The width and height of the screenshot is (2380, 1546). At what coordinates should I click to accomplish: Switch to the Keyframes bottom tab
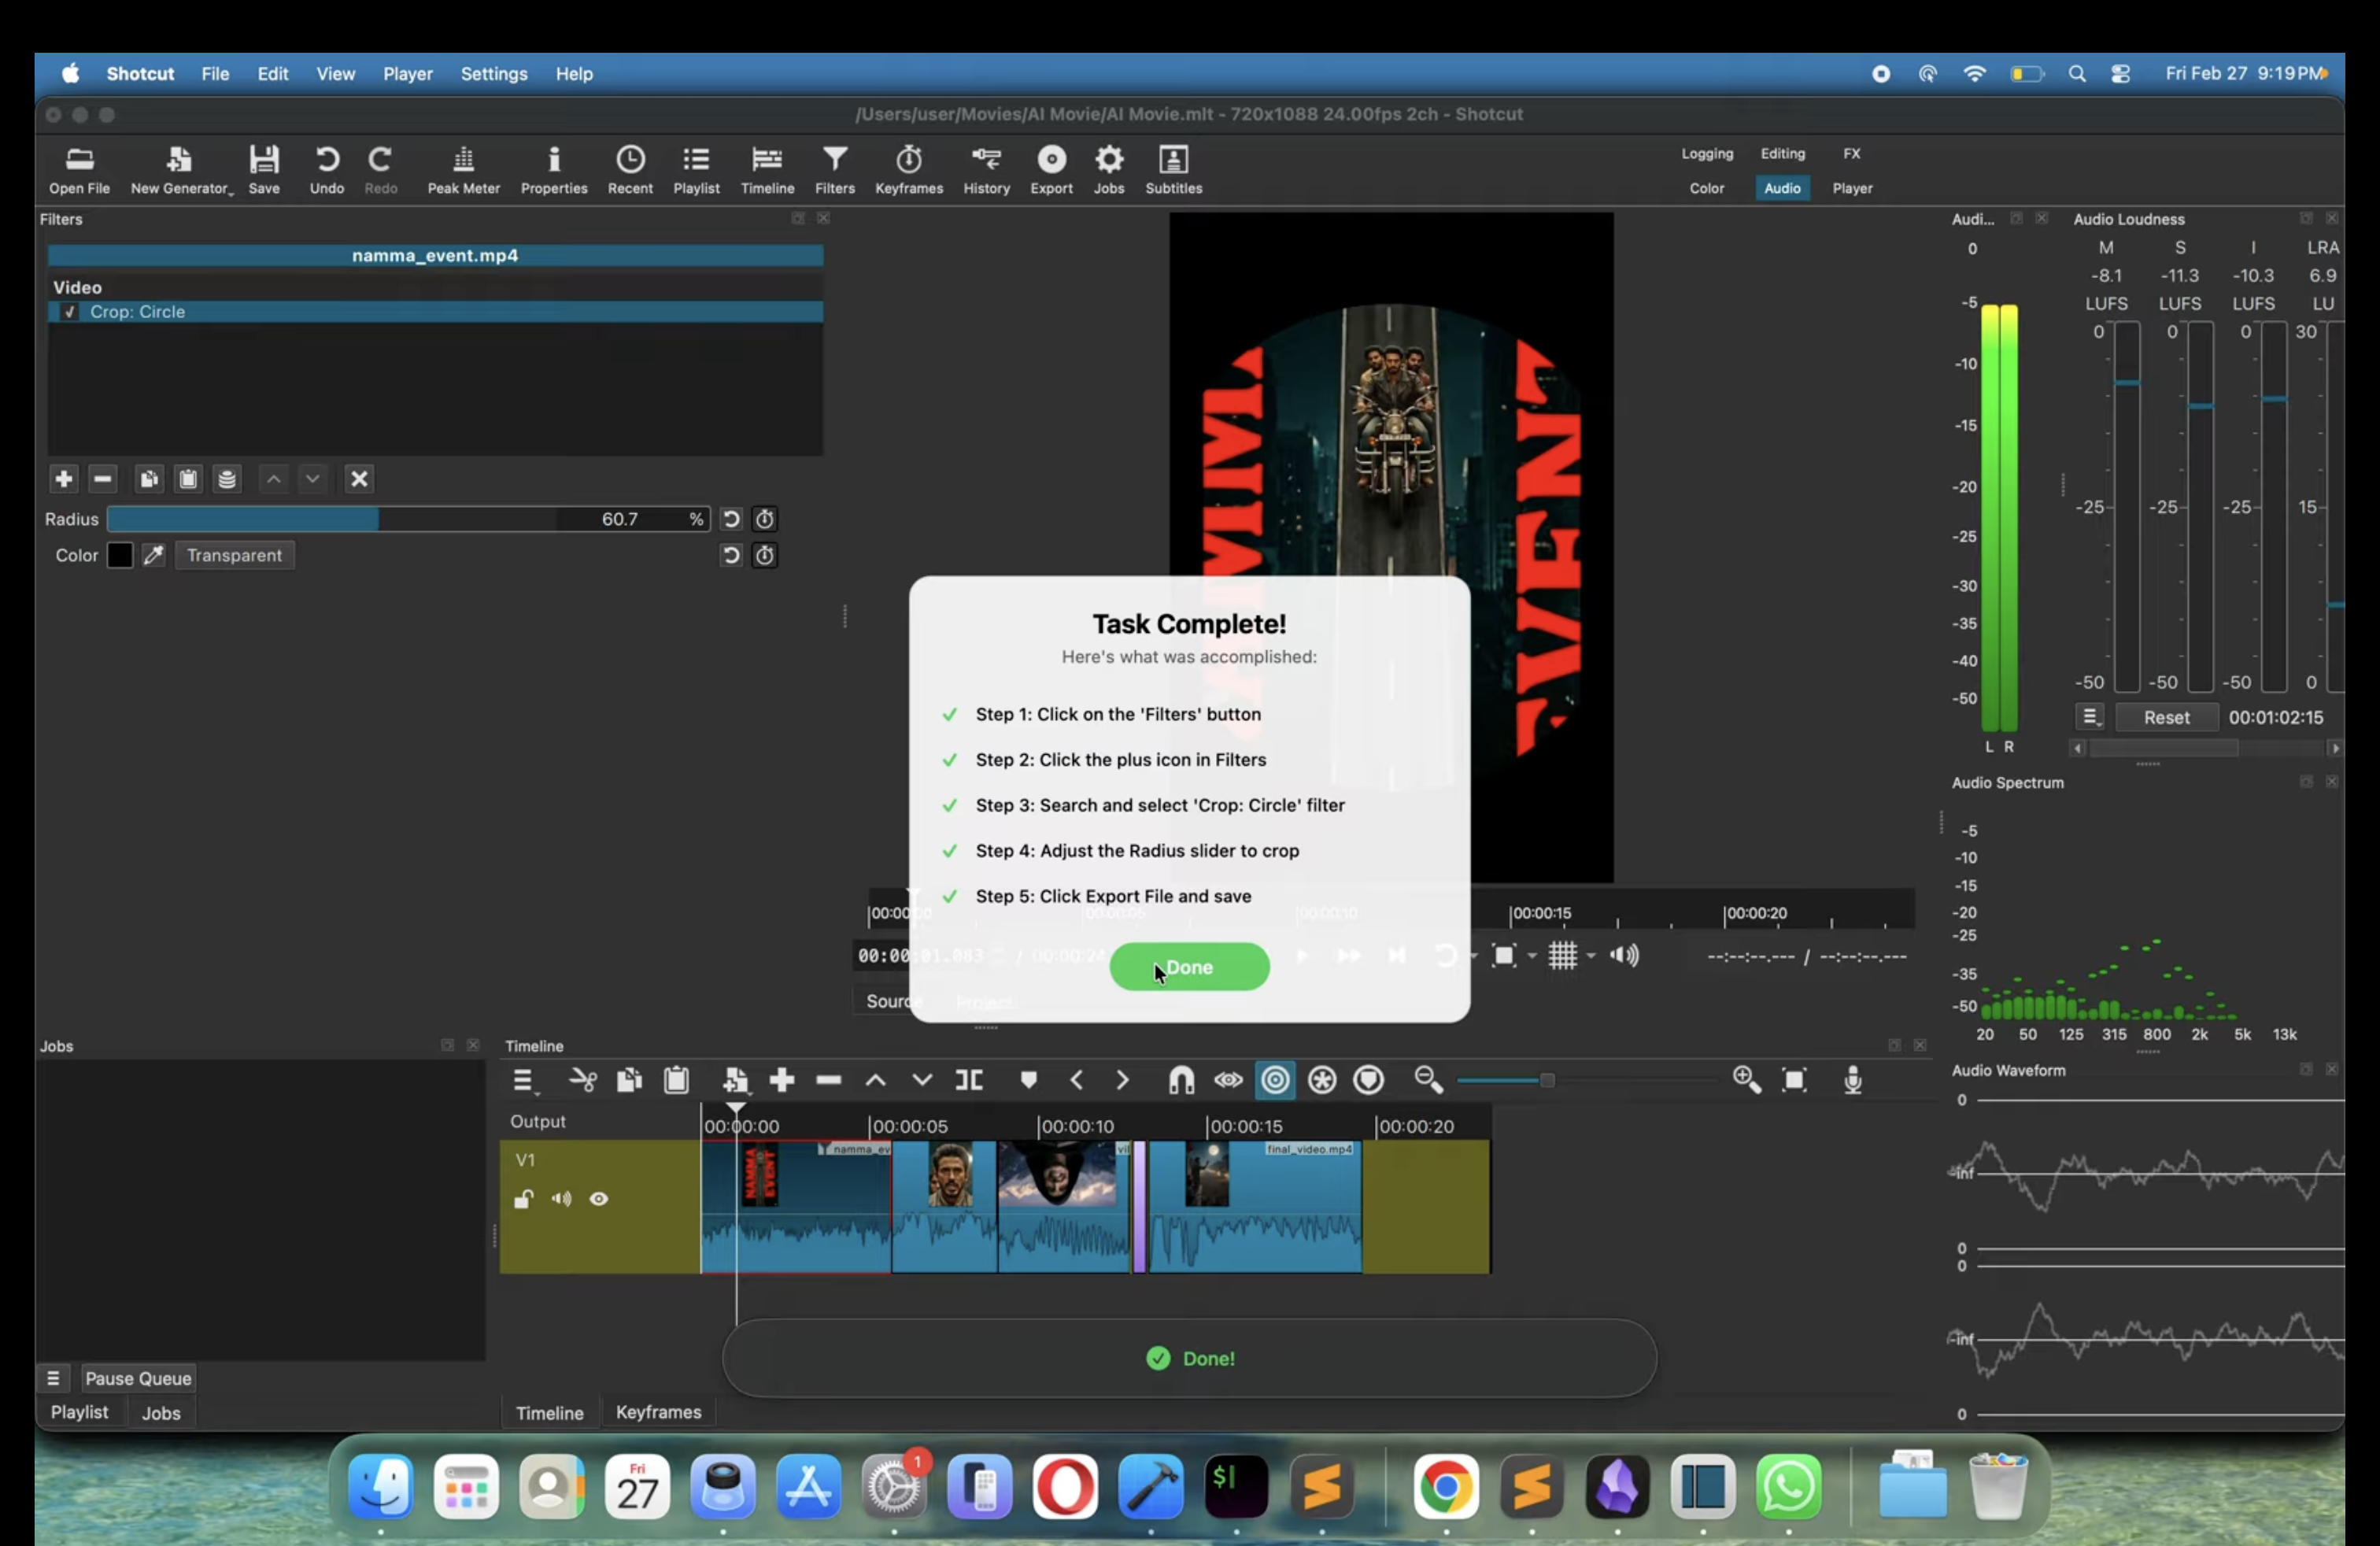pyautogui.click(x=658, y=1412)
